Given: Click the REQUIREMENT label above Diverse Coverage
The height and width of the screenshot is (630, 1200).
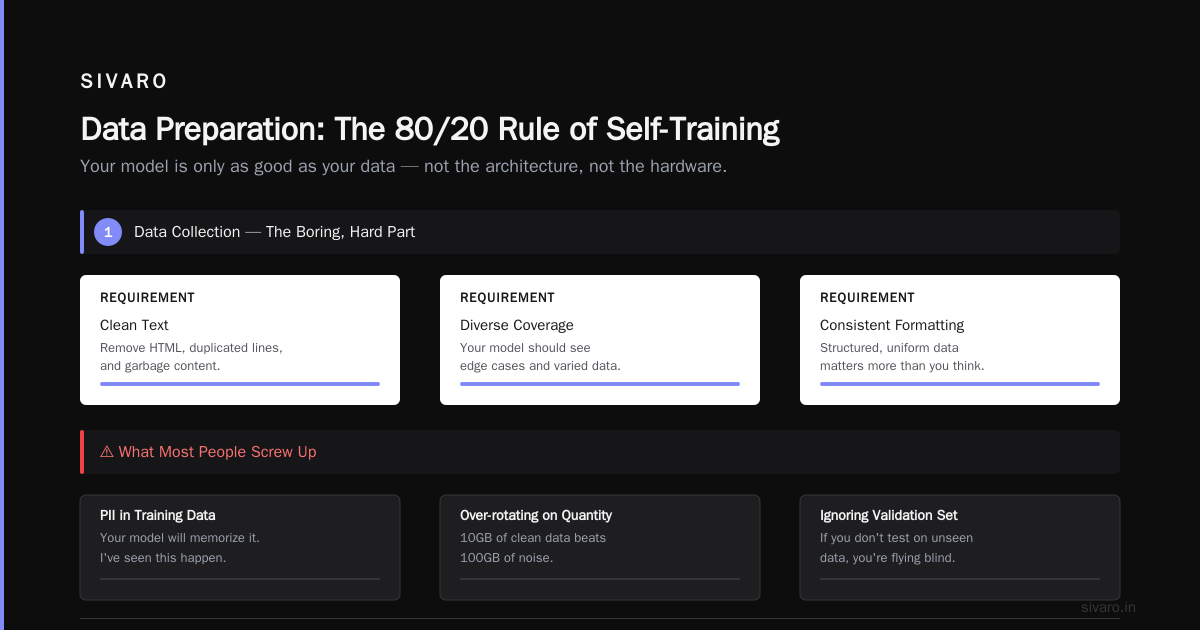Looking at the screenshot, I should [x=507, y=298].
